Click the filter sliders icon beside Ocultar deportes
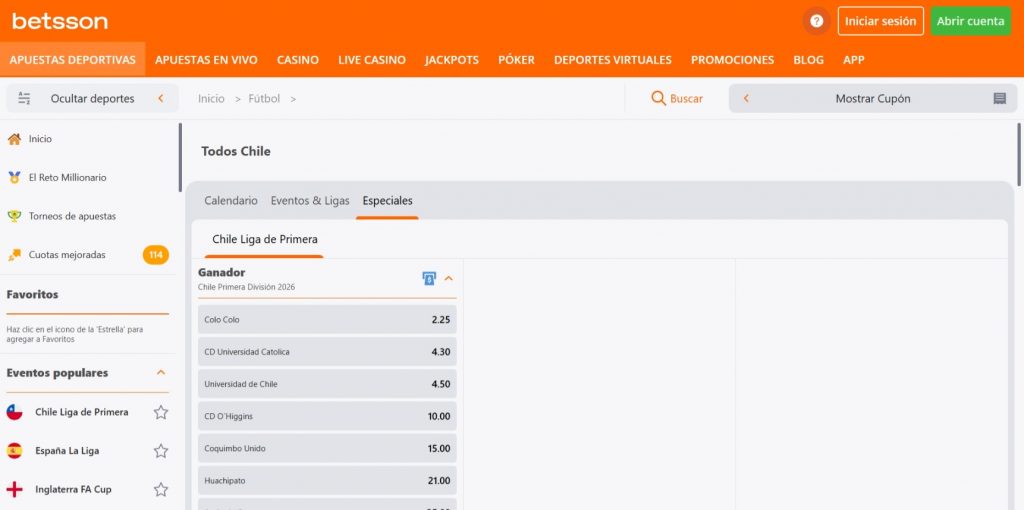Viewport: 1024px width, 510px height. coord(24,99)
